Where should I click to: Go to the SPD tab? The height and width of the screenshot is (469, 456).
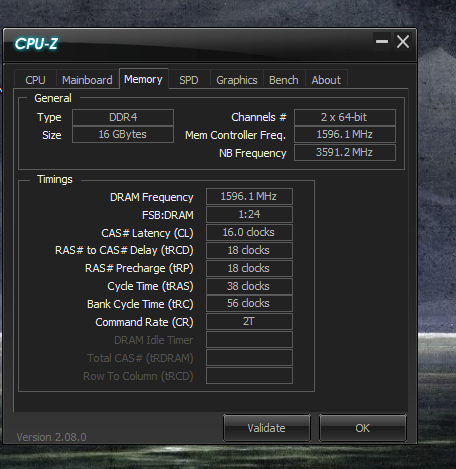189,80
